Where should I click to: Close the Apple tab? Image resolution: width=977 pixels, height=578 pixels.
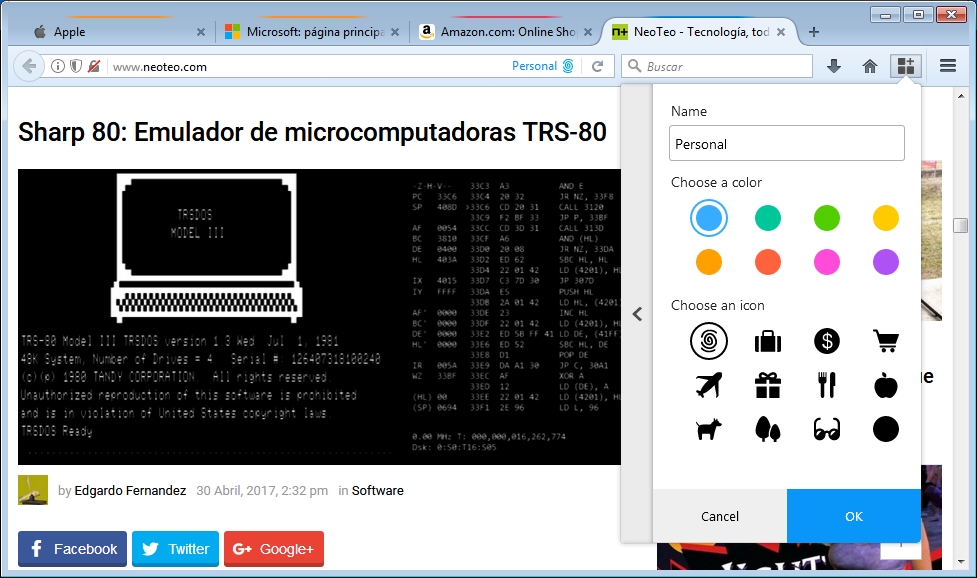pyautogui.click(x=201, y=32)
